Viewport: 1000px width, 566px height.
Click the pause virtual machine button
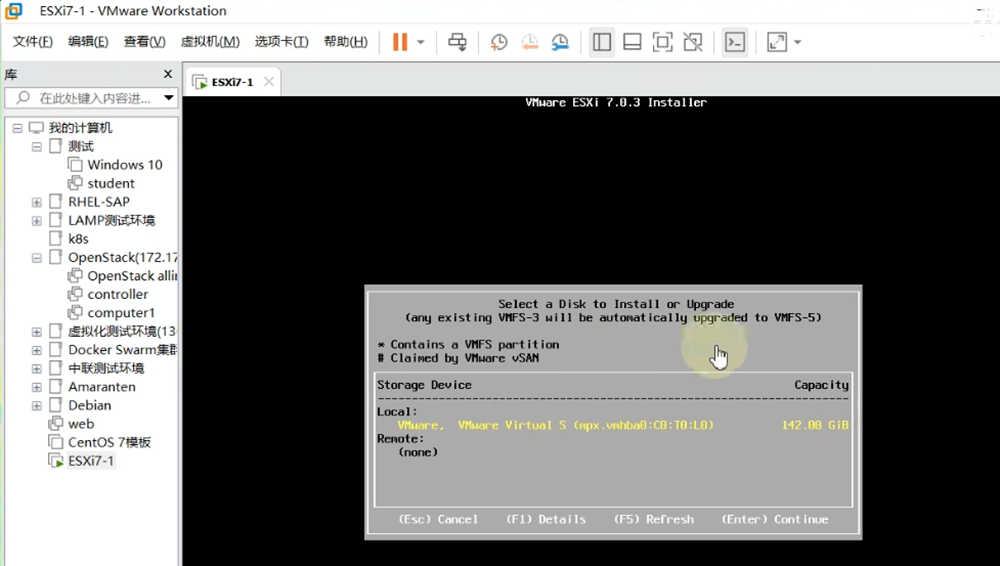point(400,42)
